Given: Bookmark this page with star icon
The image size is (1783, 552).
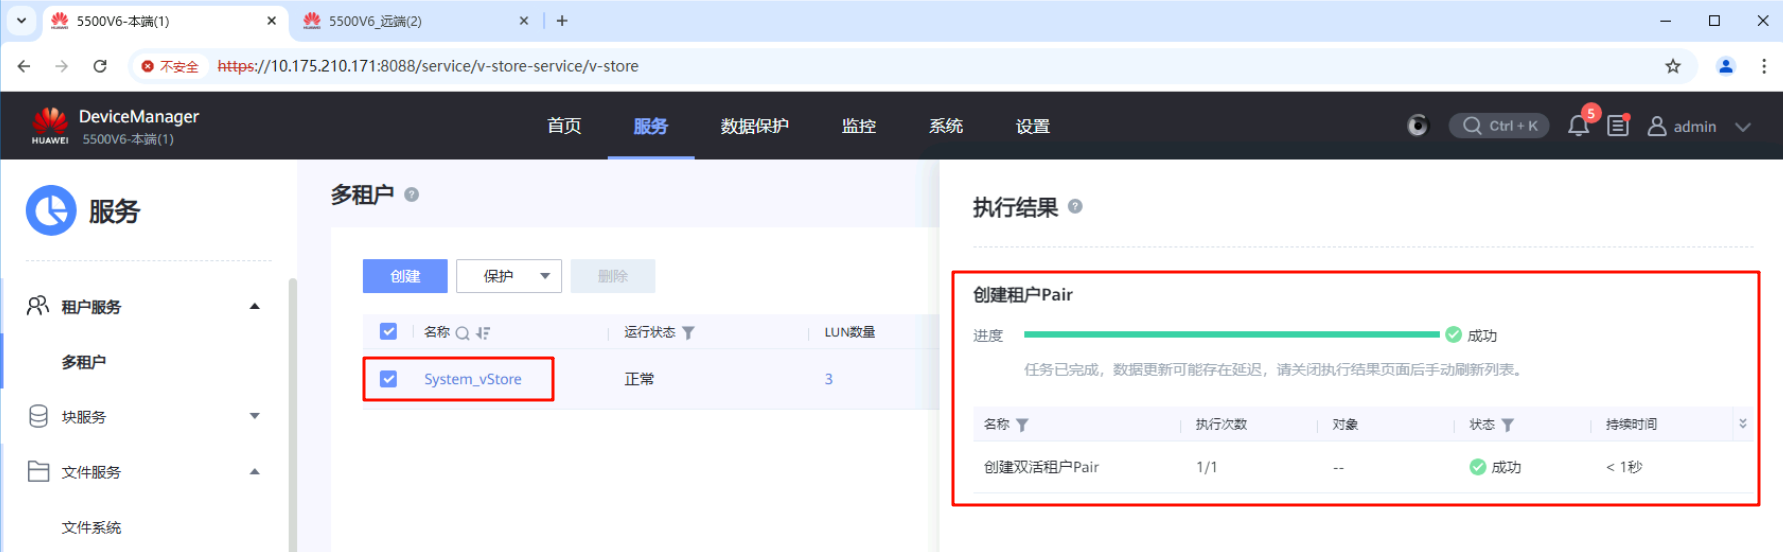Looking at the screenshot, I should pyautogui.click(x=1672, y=66).
